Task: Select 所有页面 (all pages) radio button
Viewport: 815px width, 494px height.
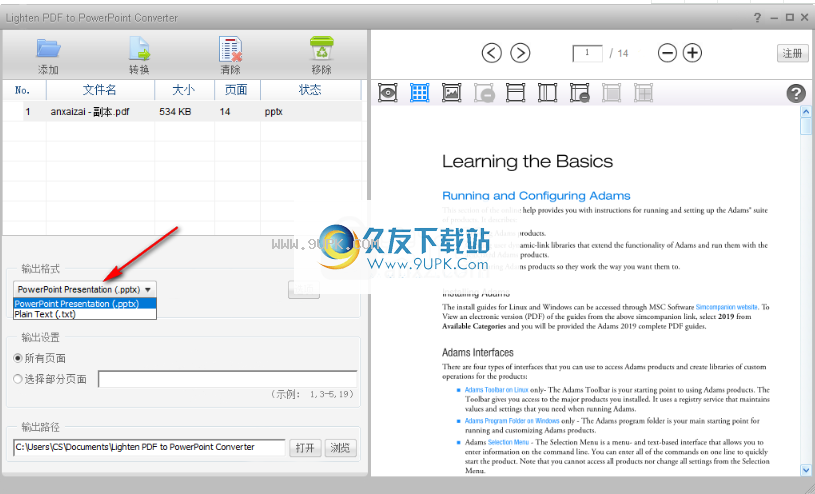Action: tap(18, 358)
